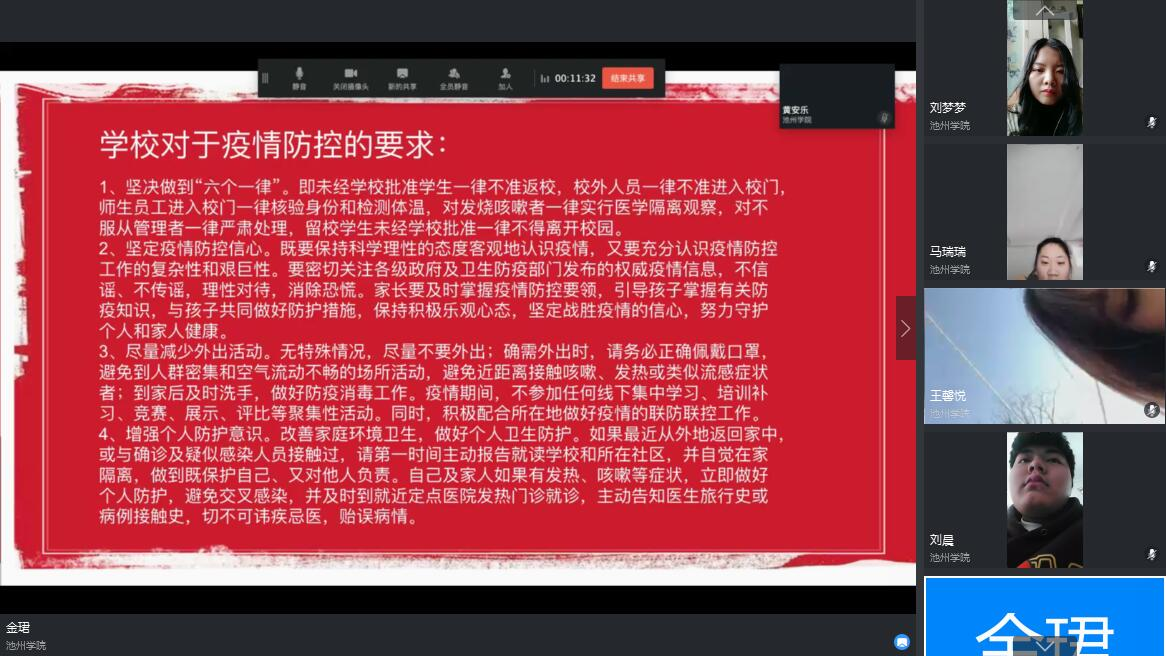End sharing with the red 结束共享 button
The image size is (1166, 656).
(x=627, y=78)
